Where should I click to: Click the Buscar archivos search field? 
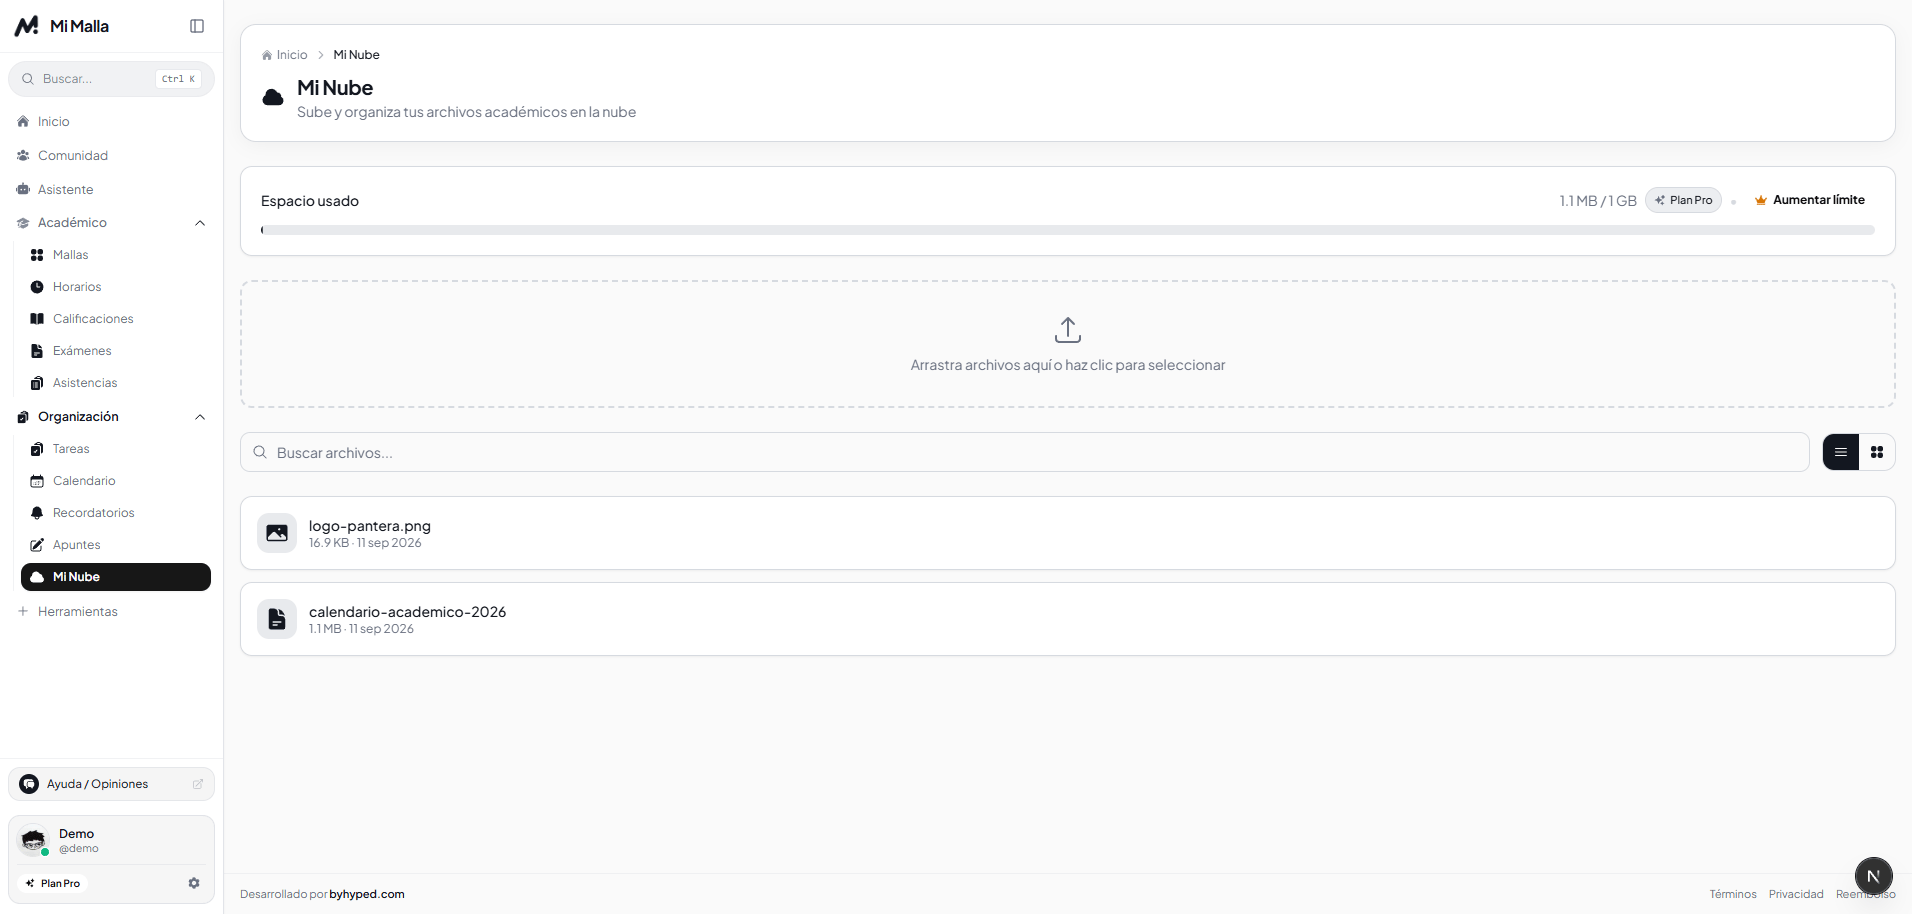(1025, 452)
